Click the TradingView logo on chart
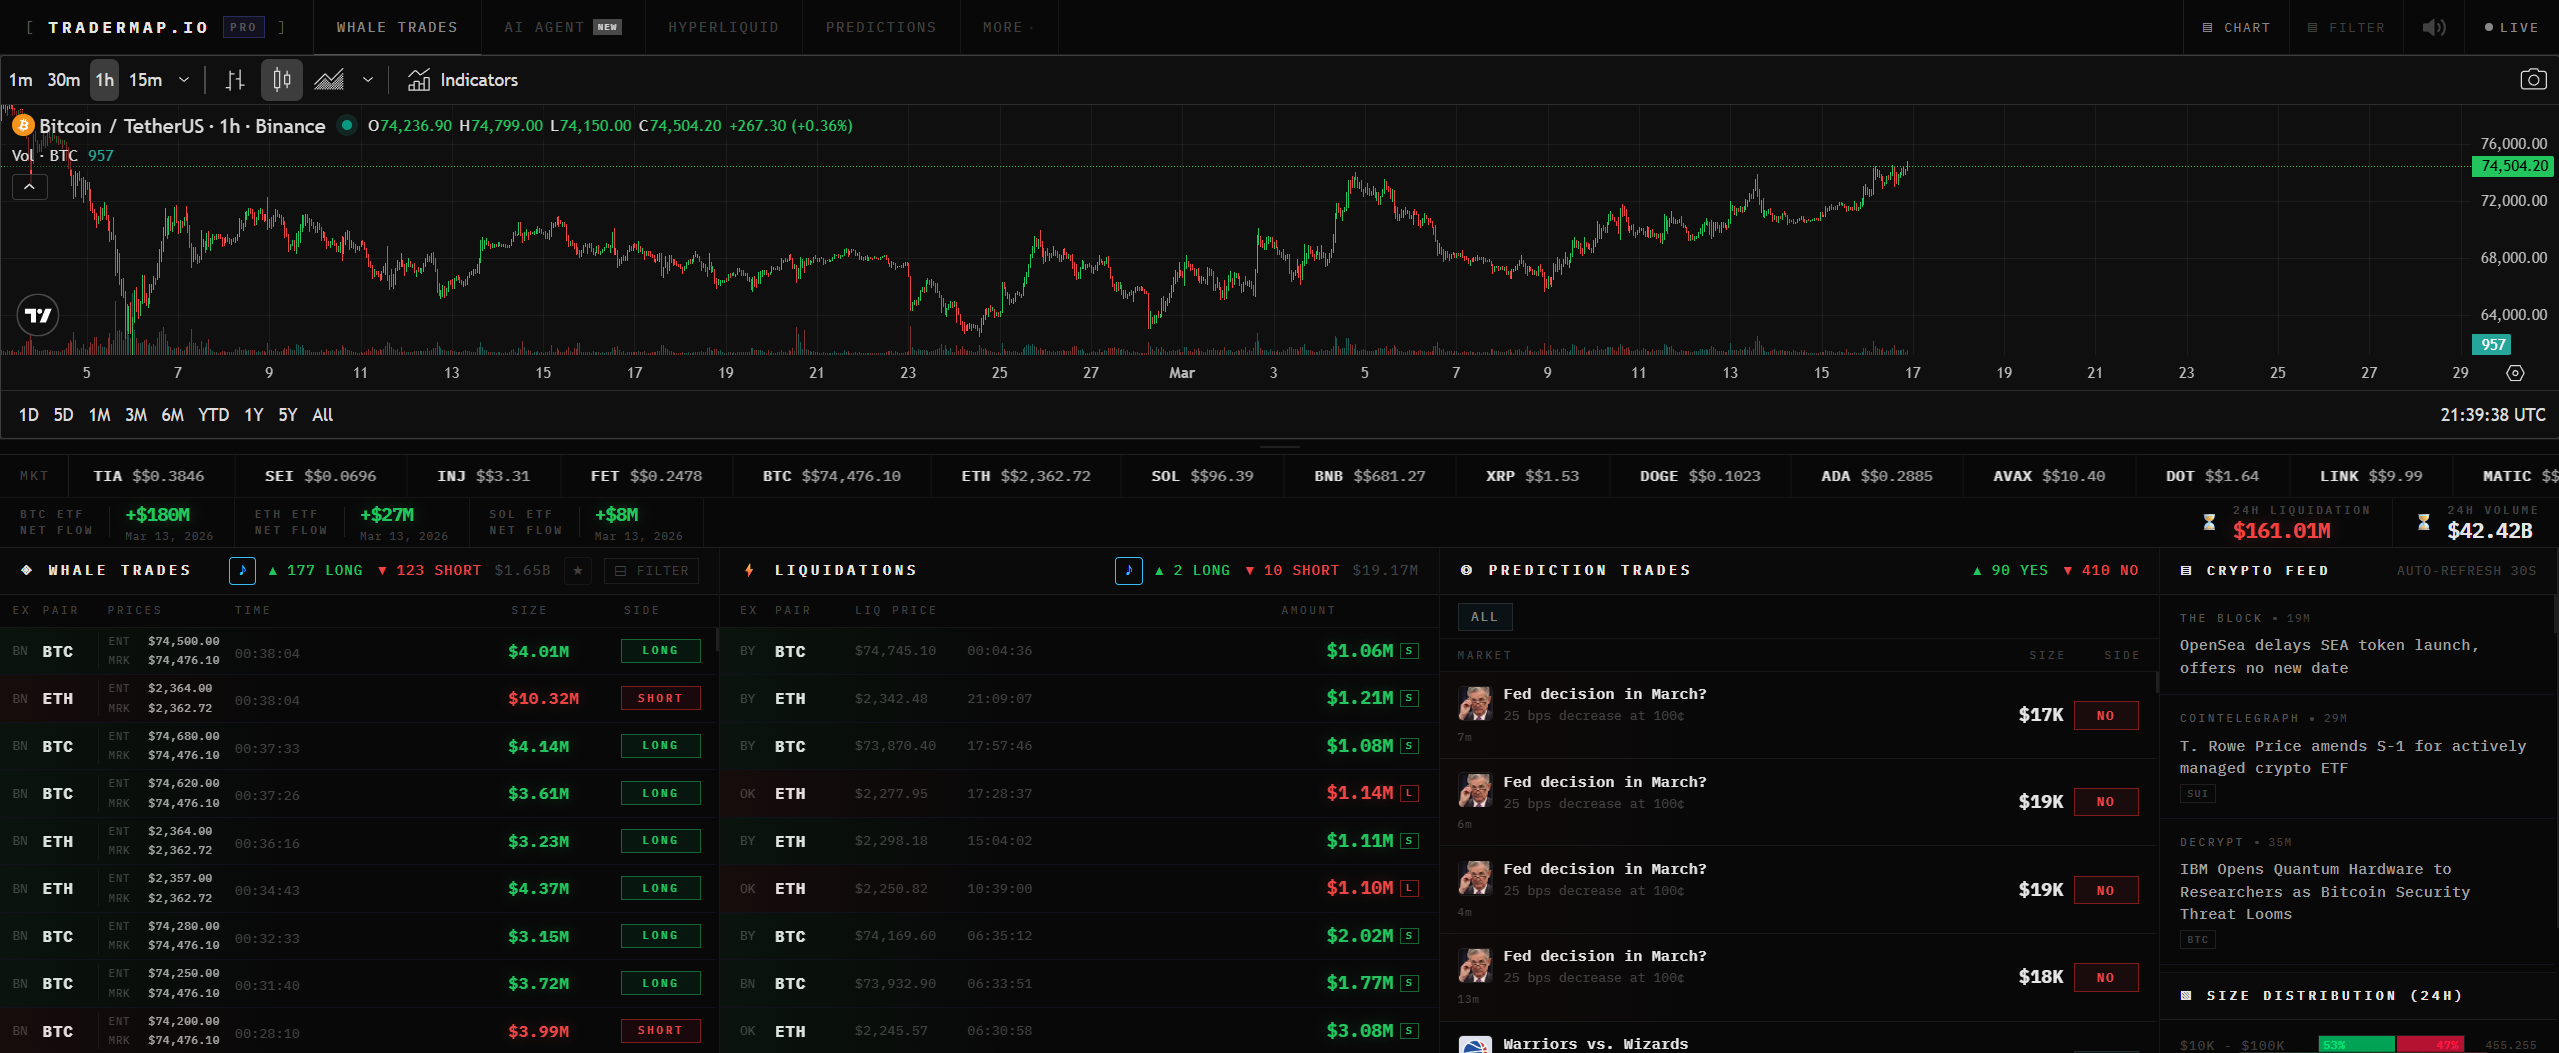The width and height of the screenshot is (2559, 1053). pos(38,316)
